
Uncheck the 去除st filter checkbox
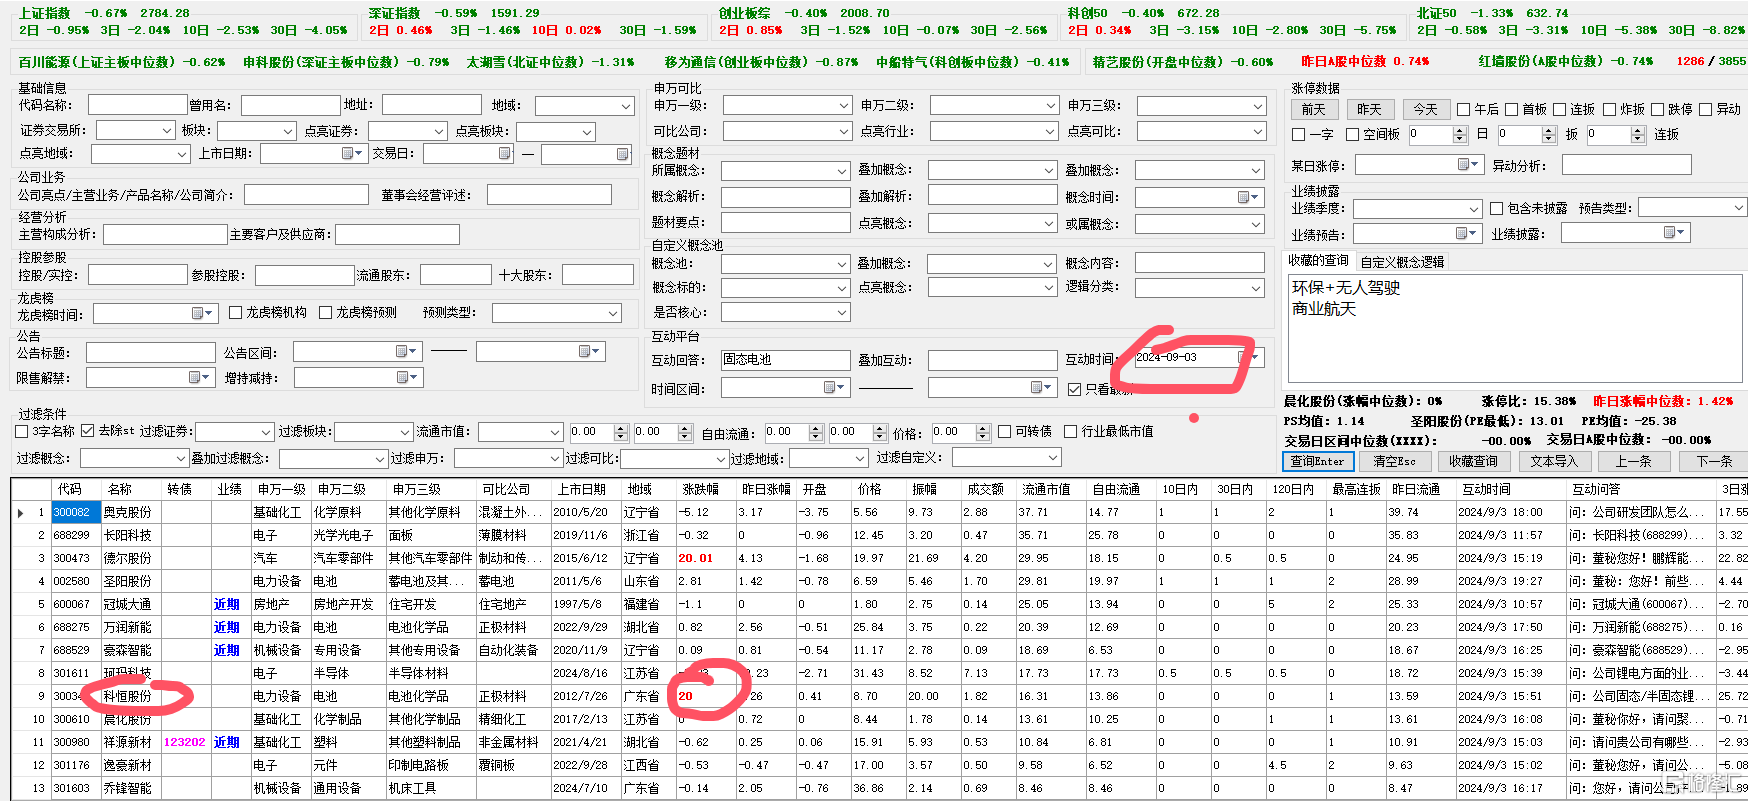(88, 431)
